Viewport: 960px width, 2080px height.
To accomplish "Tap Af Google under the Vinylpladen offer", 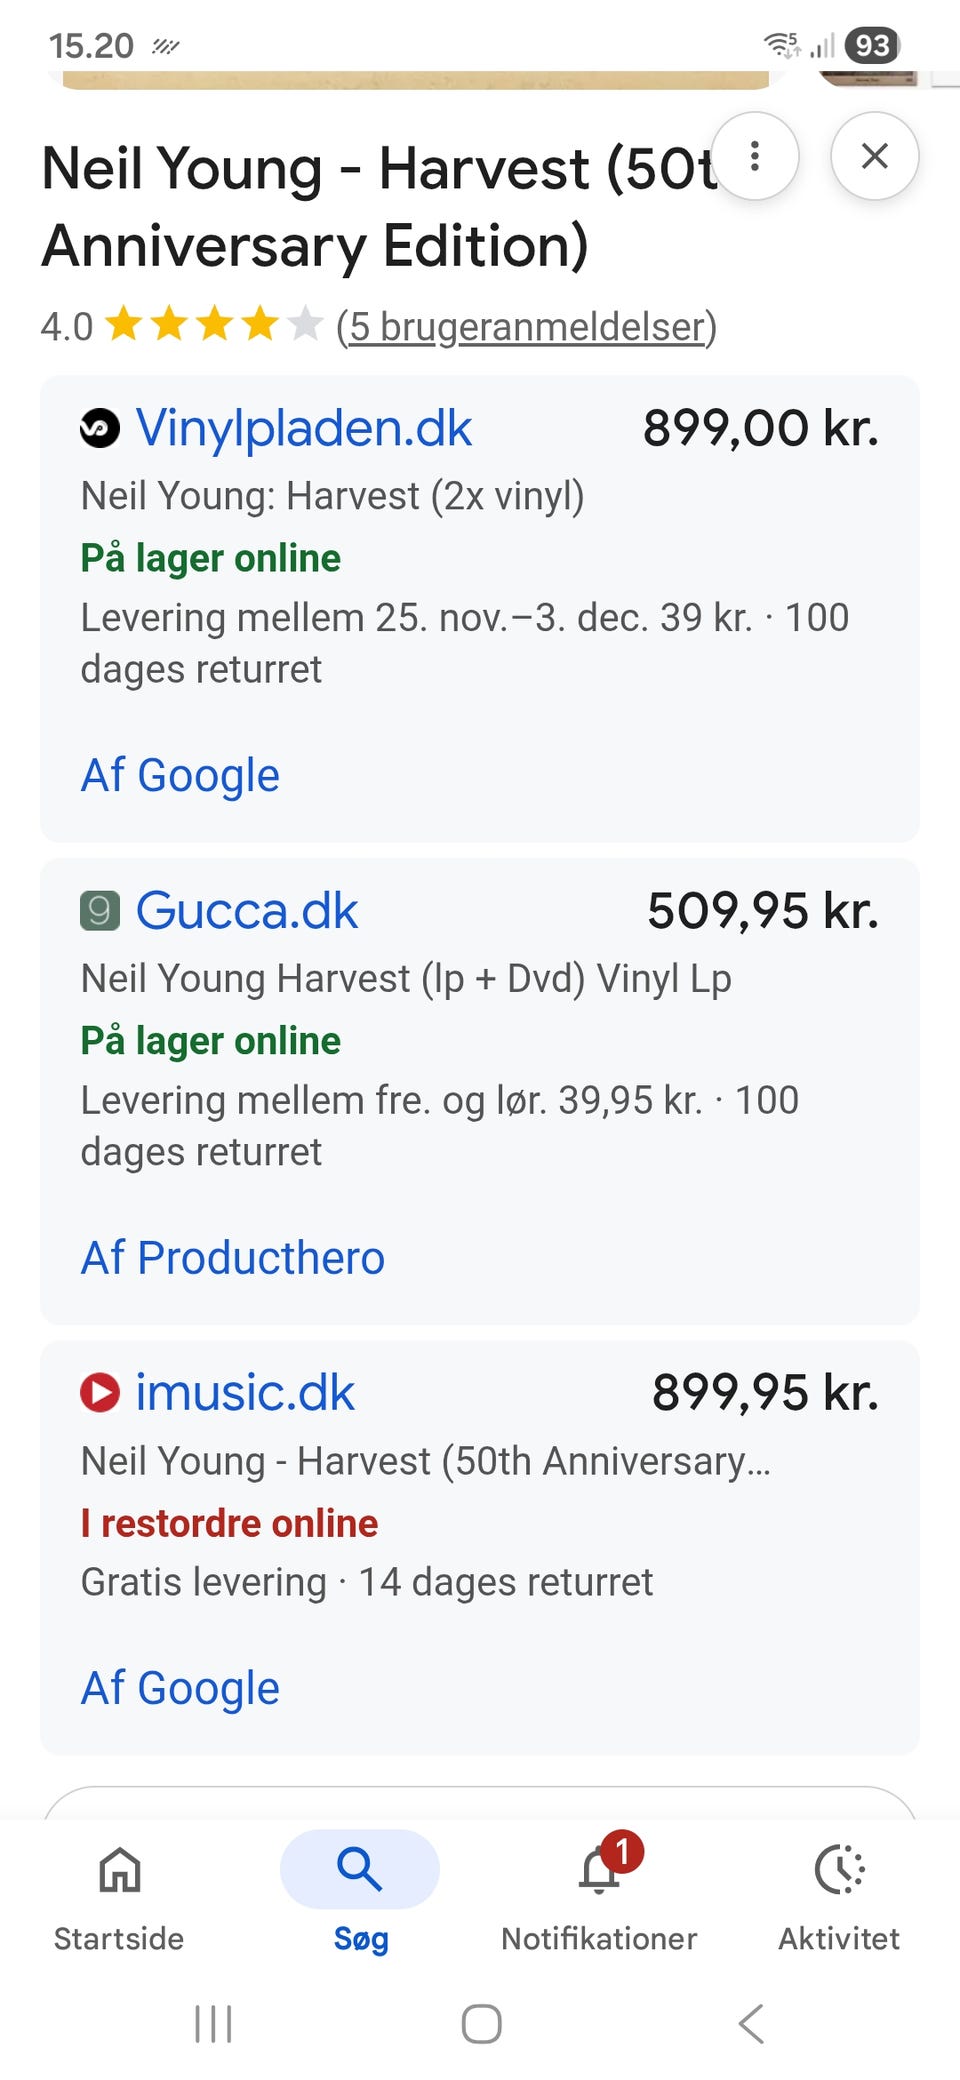I will pos(180,775).
